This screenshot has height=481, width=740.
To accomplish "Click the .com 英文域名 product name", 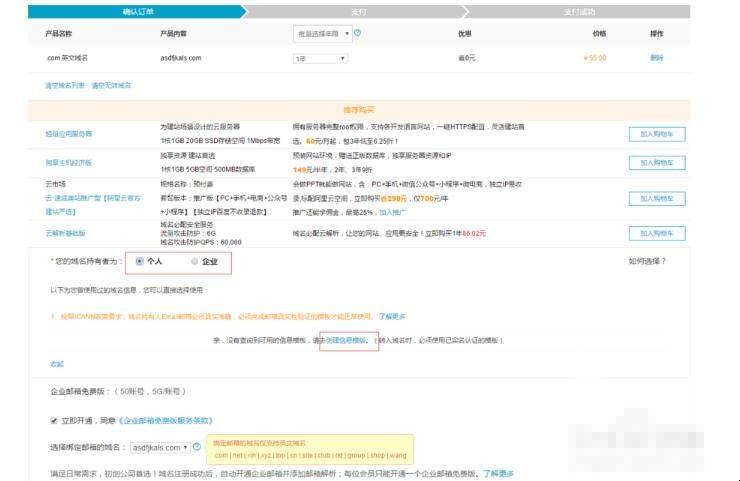I will click(x=67, y=58).
